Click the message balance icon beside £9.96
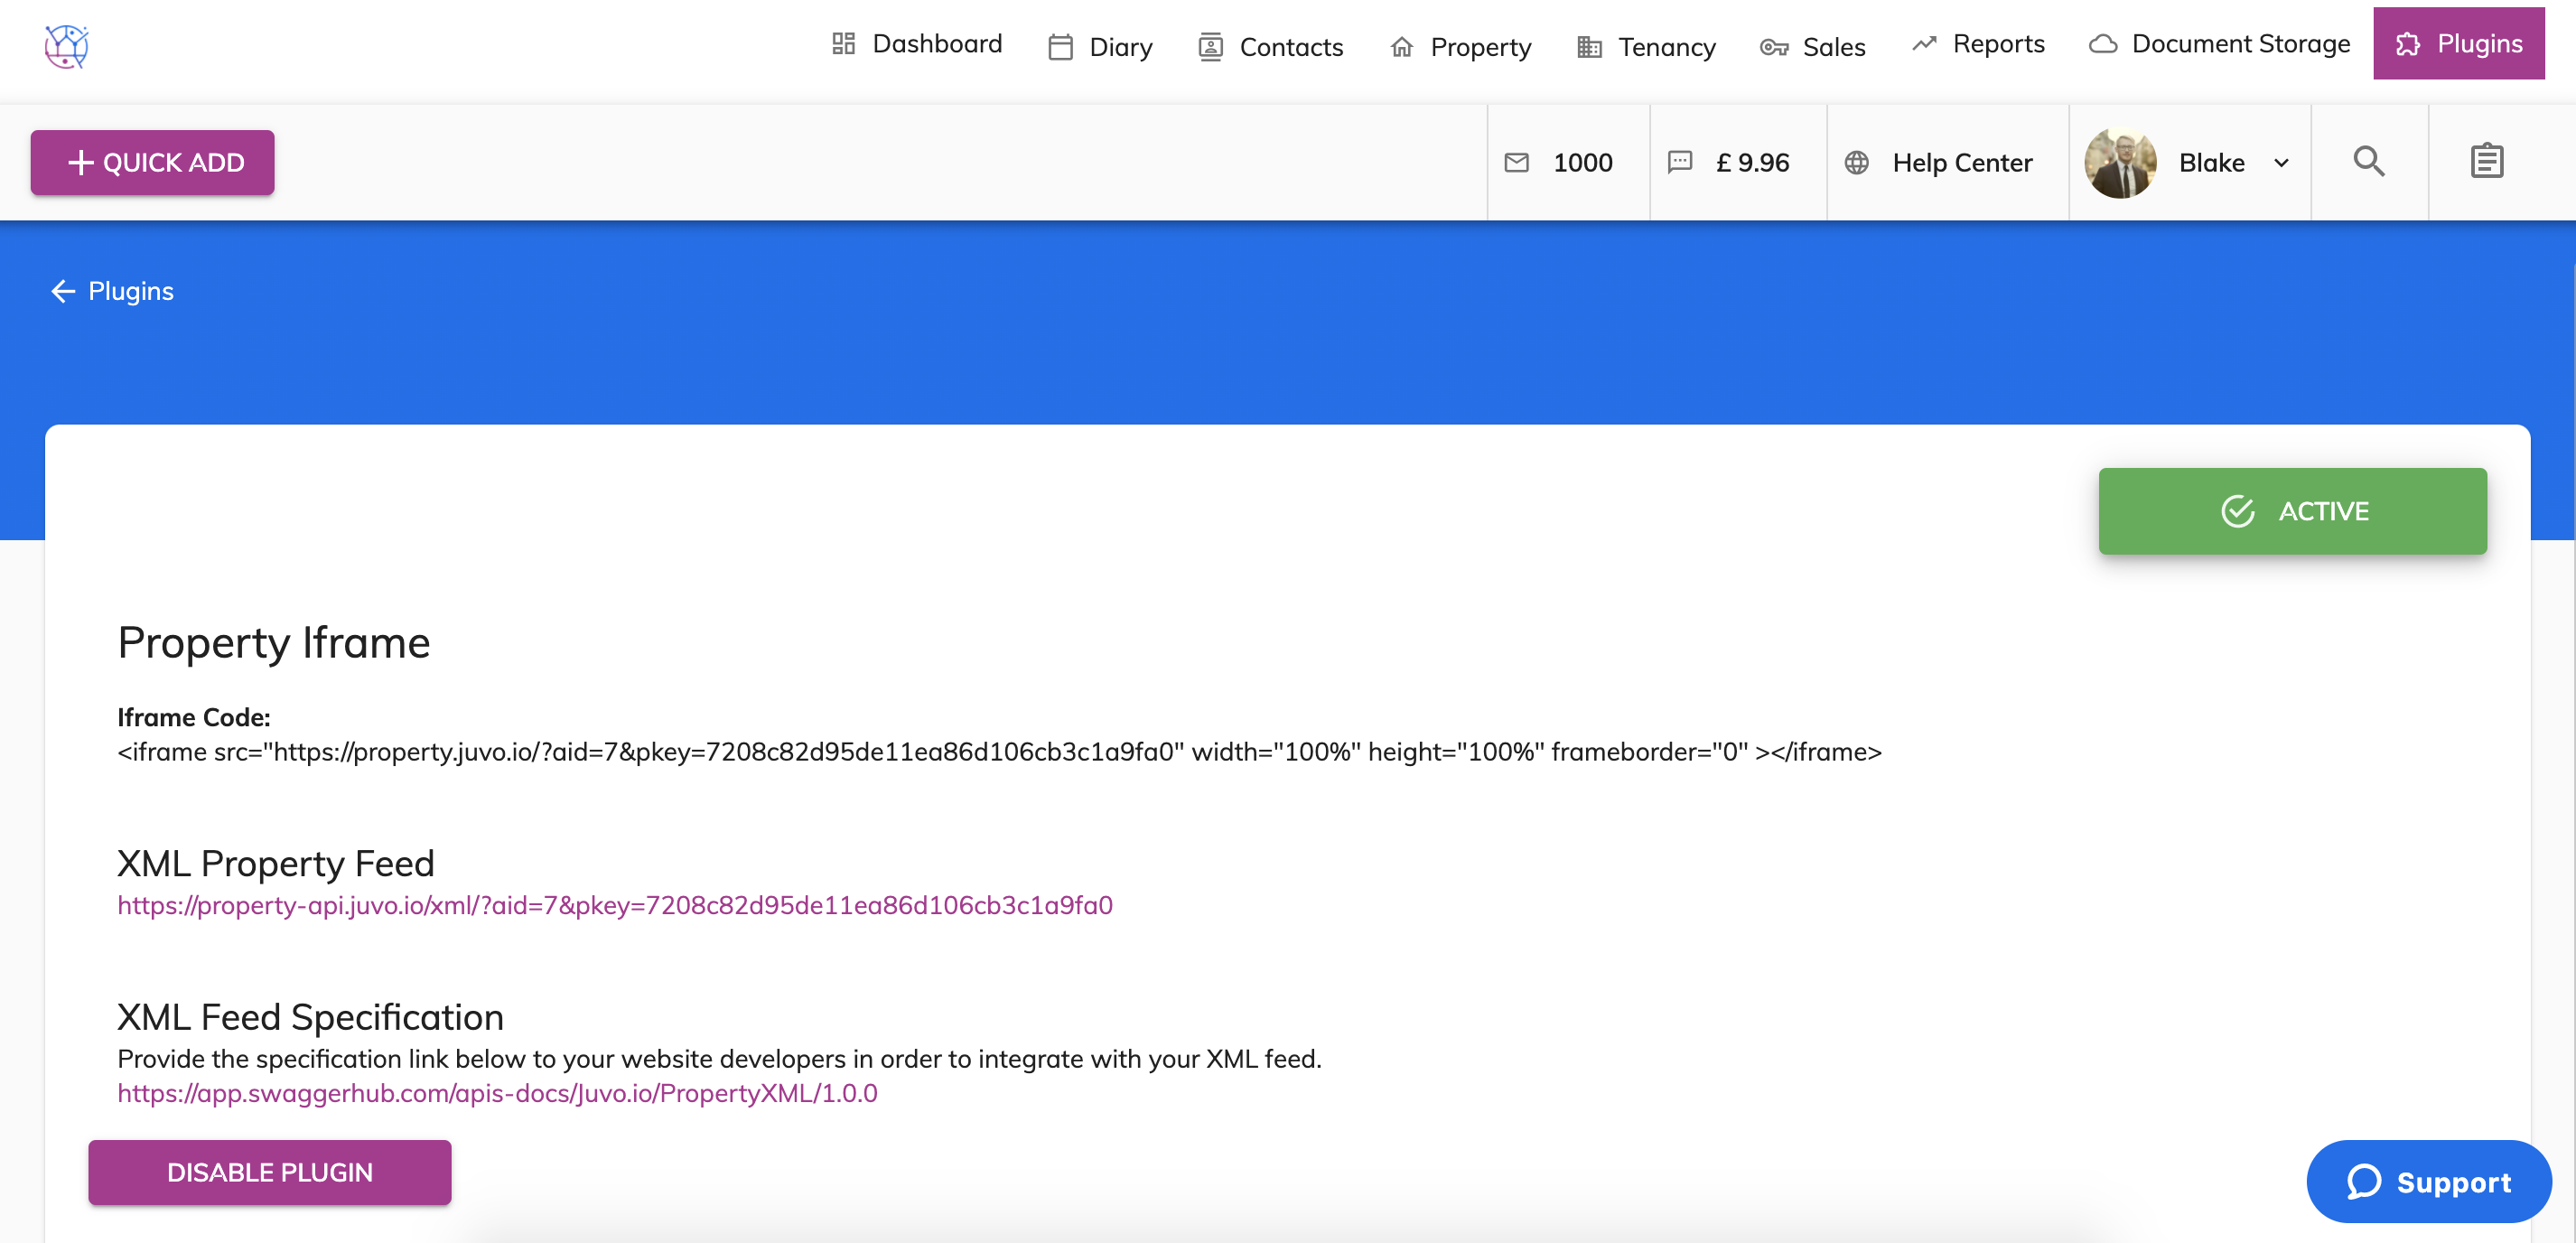This screenshot has width=2576, height=1243. tap(1680, 161)
